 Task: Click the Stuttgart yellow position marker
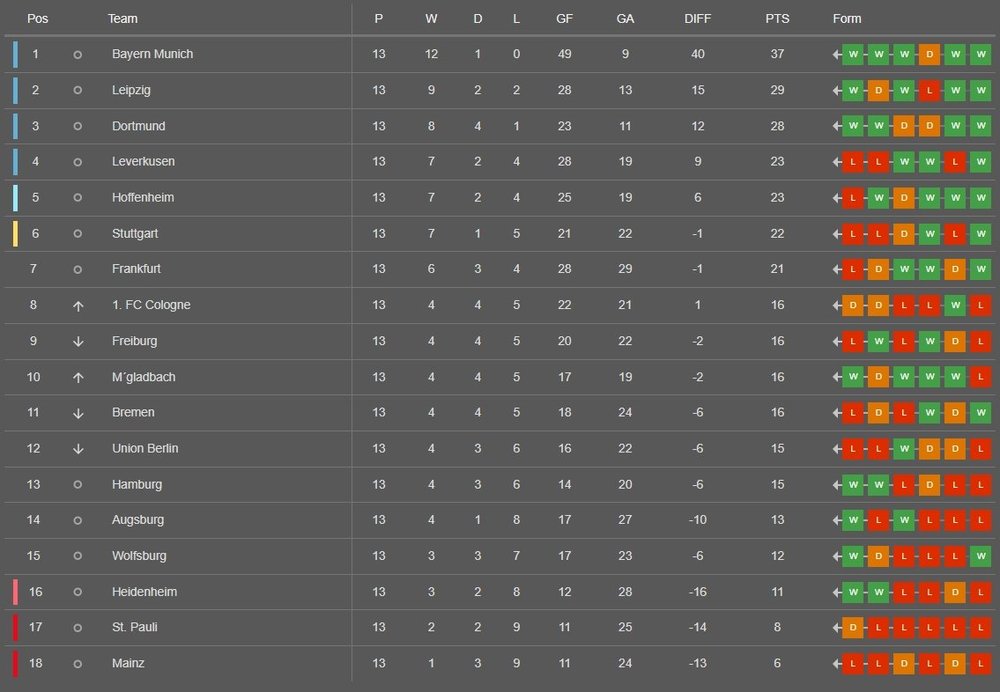coord(15,233)
